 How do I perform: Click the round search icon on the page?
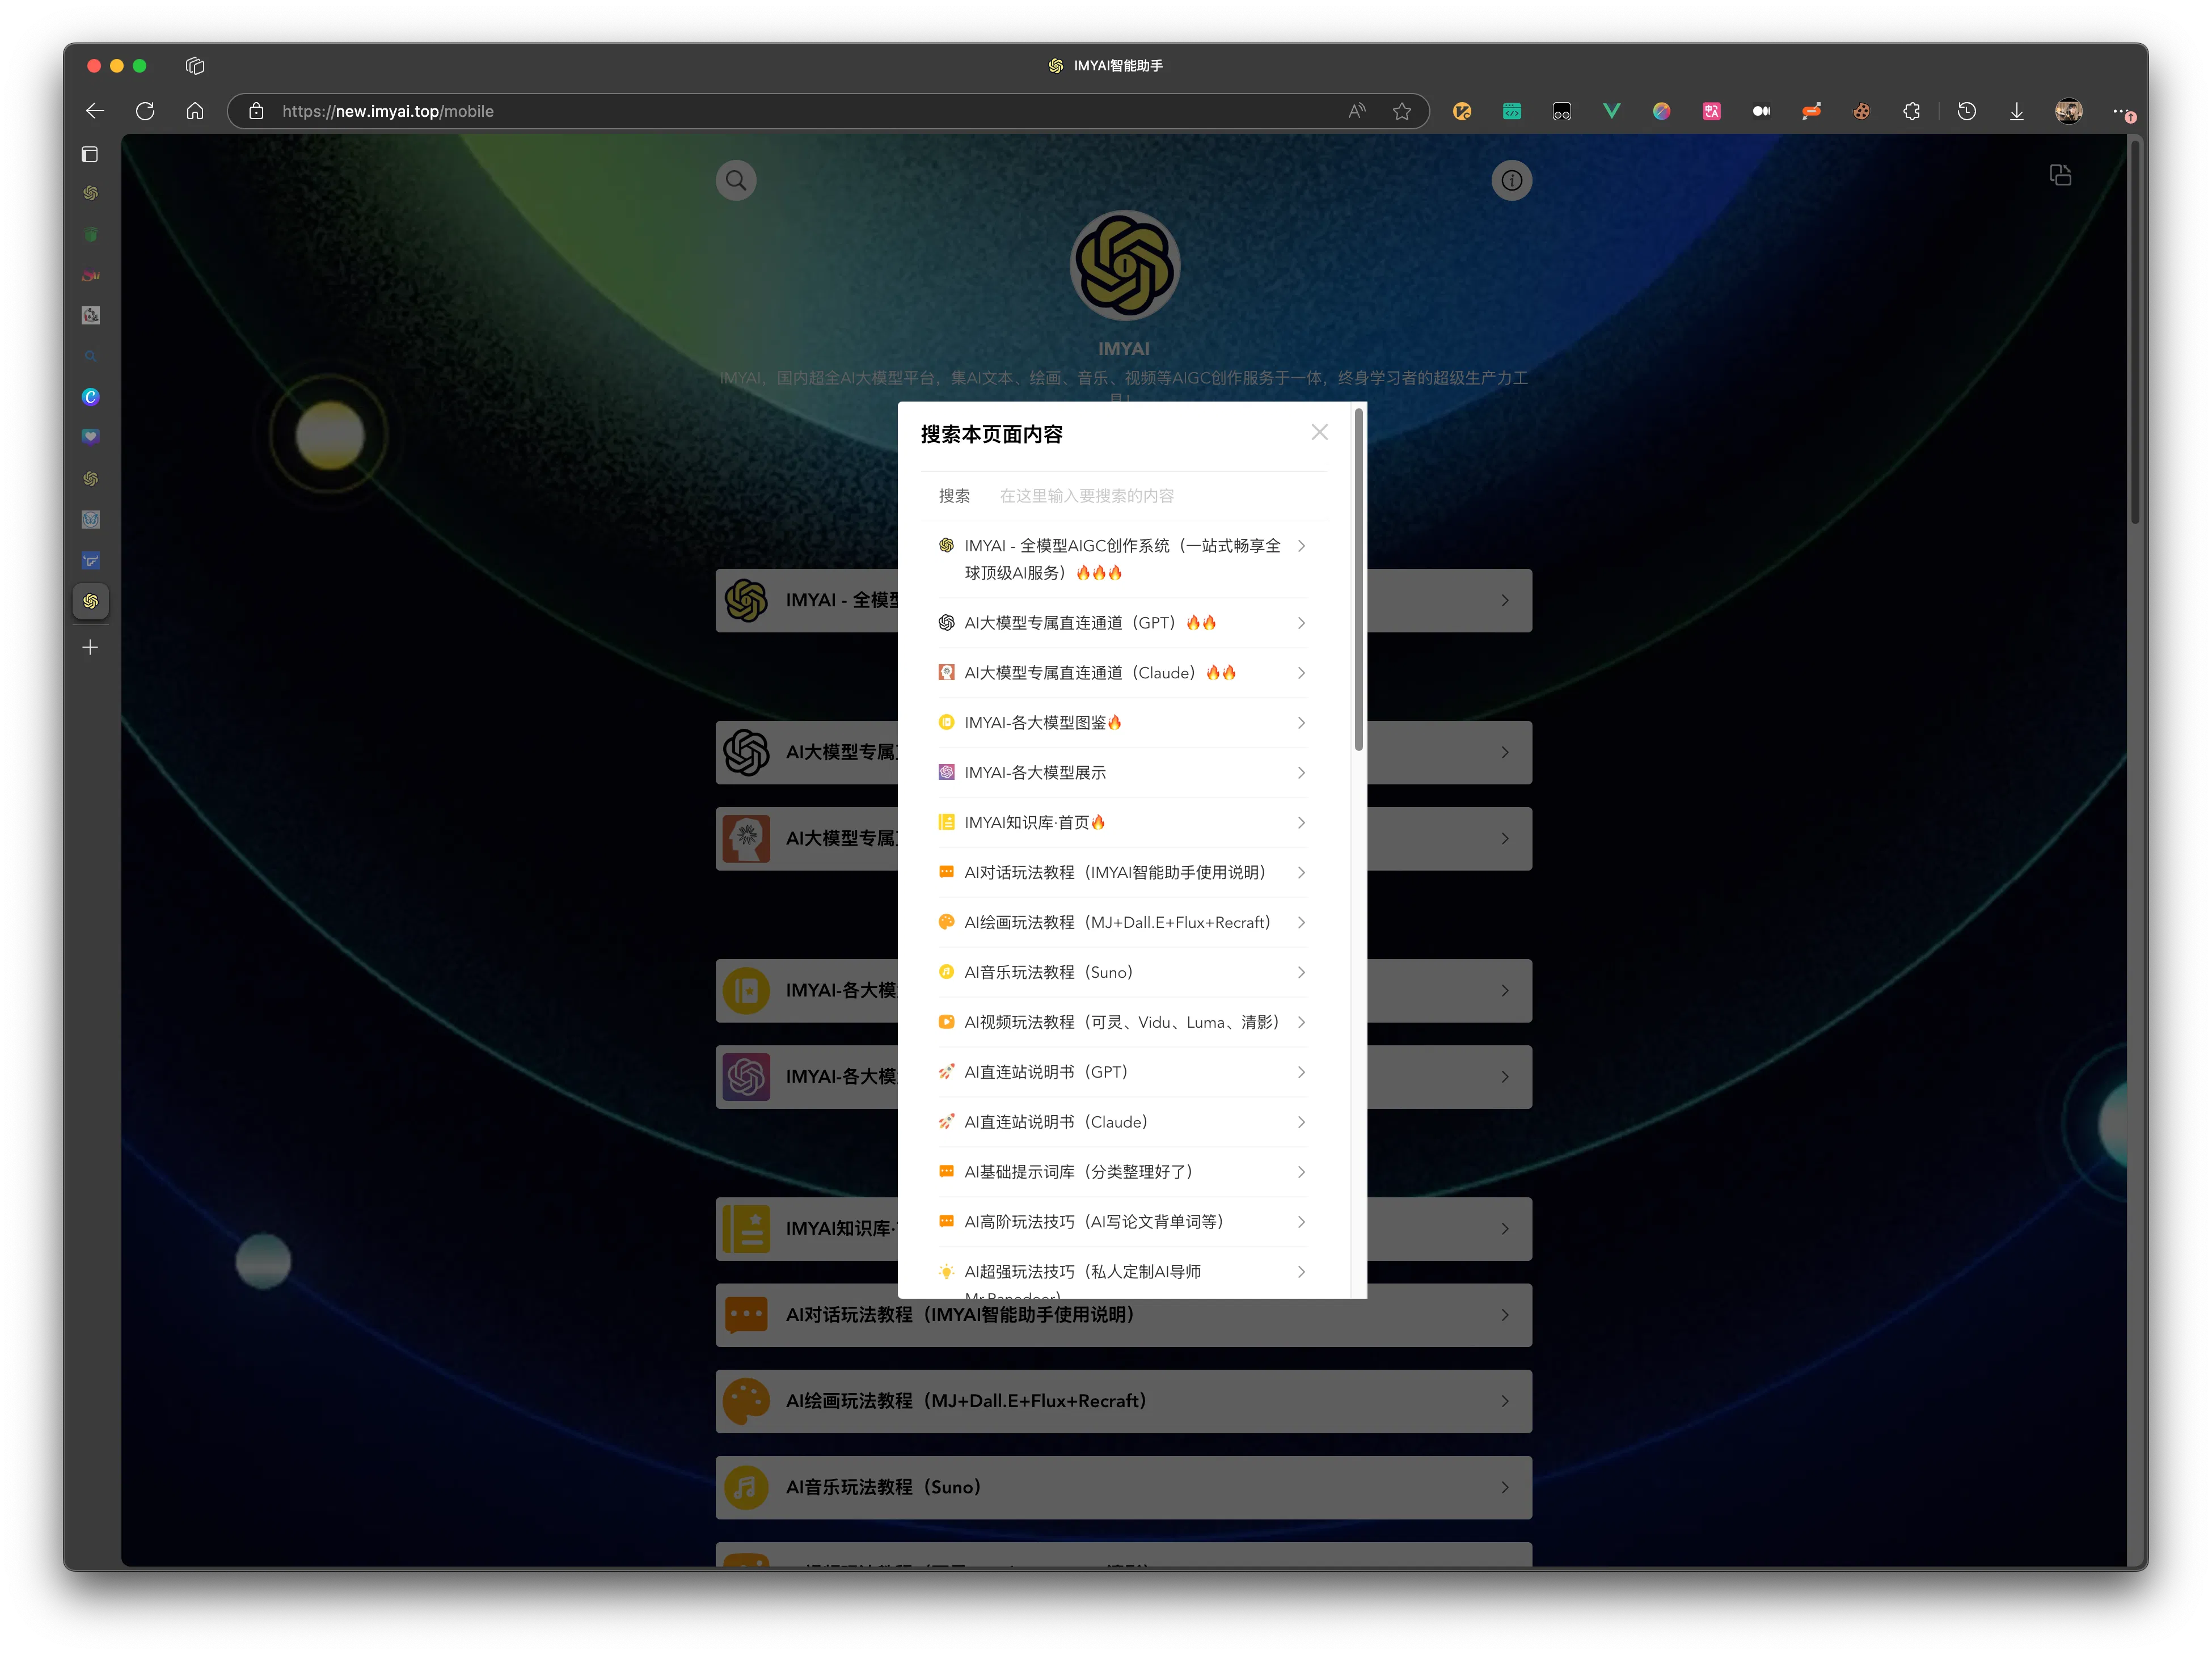(736, 181)
